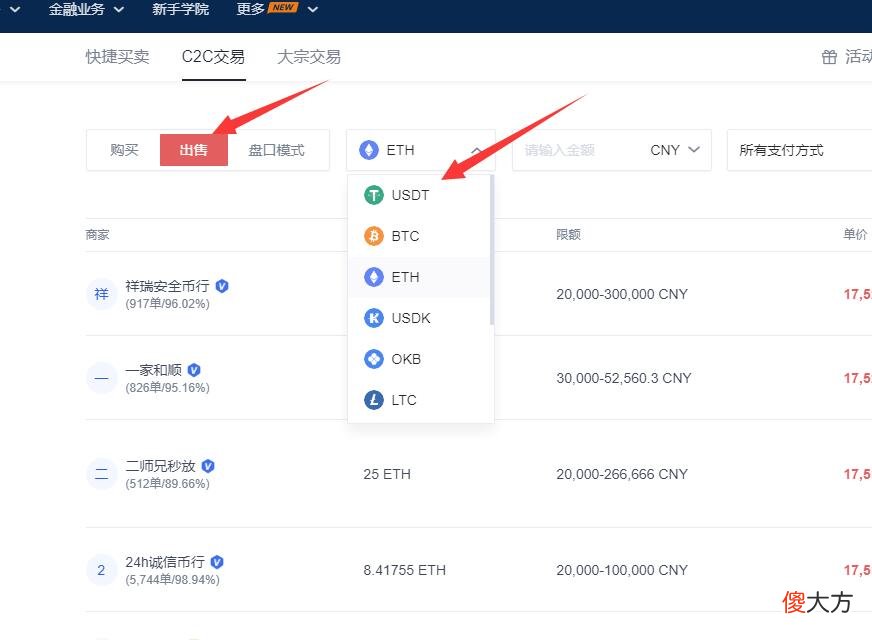The width and height of the screenshot is (872, 640).
Task: Open the CNY currency dropdown
Action: [x=675, y=150]
